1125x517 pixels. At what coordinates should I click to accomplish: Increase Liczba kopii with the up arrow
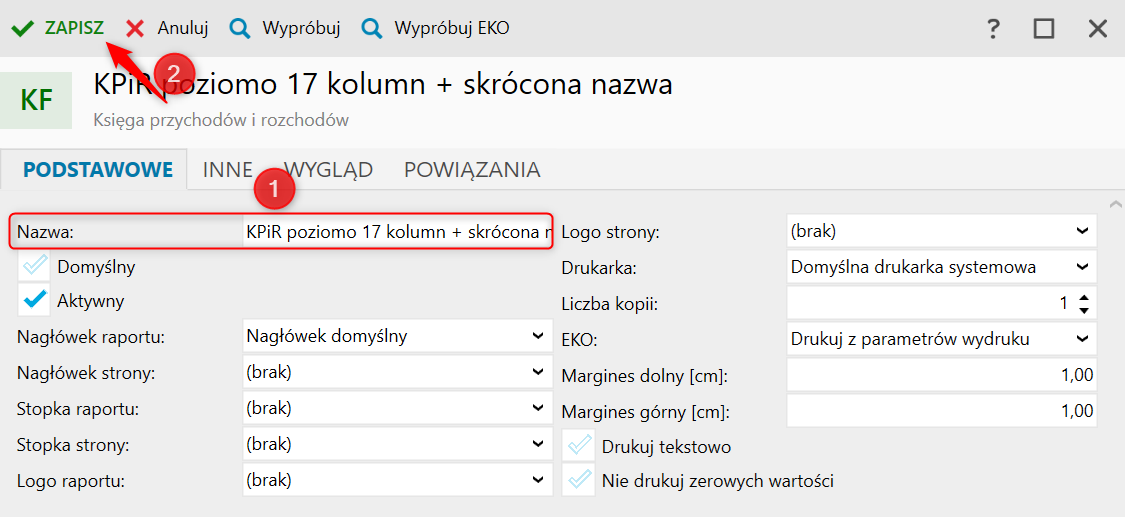tap(1085, 296)
